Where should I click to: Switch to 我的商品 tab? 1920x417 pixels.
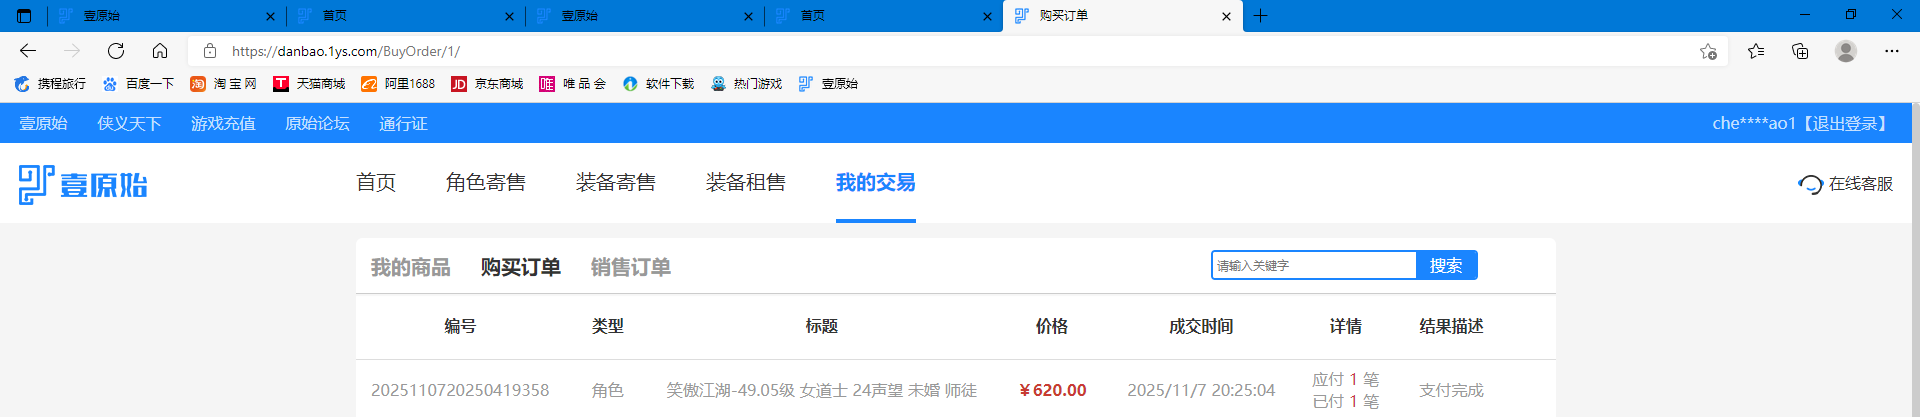click(x=410, y=267)
